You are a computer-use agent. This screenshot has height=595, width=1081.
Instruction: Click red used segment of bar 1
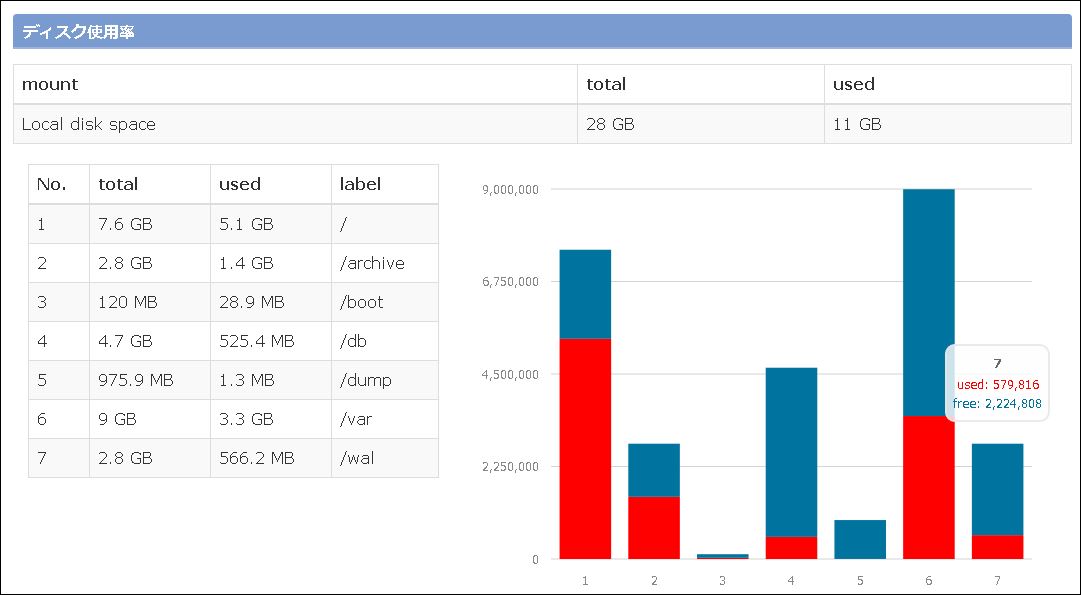(585, 449)
